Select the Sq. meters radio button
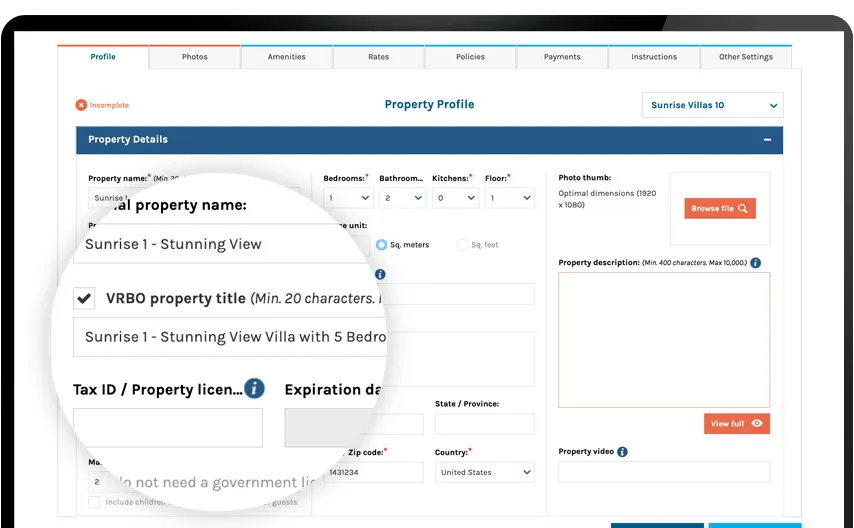 coord(381,245)
